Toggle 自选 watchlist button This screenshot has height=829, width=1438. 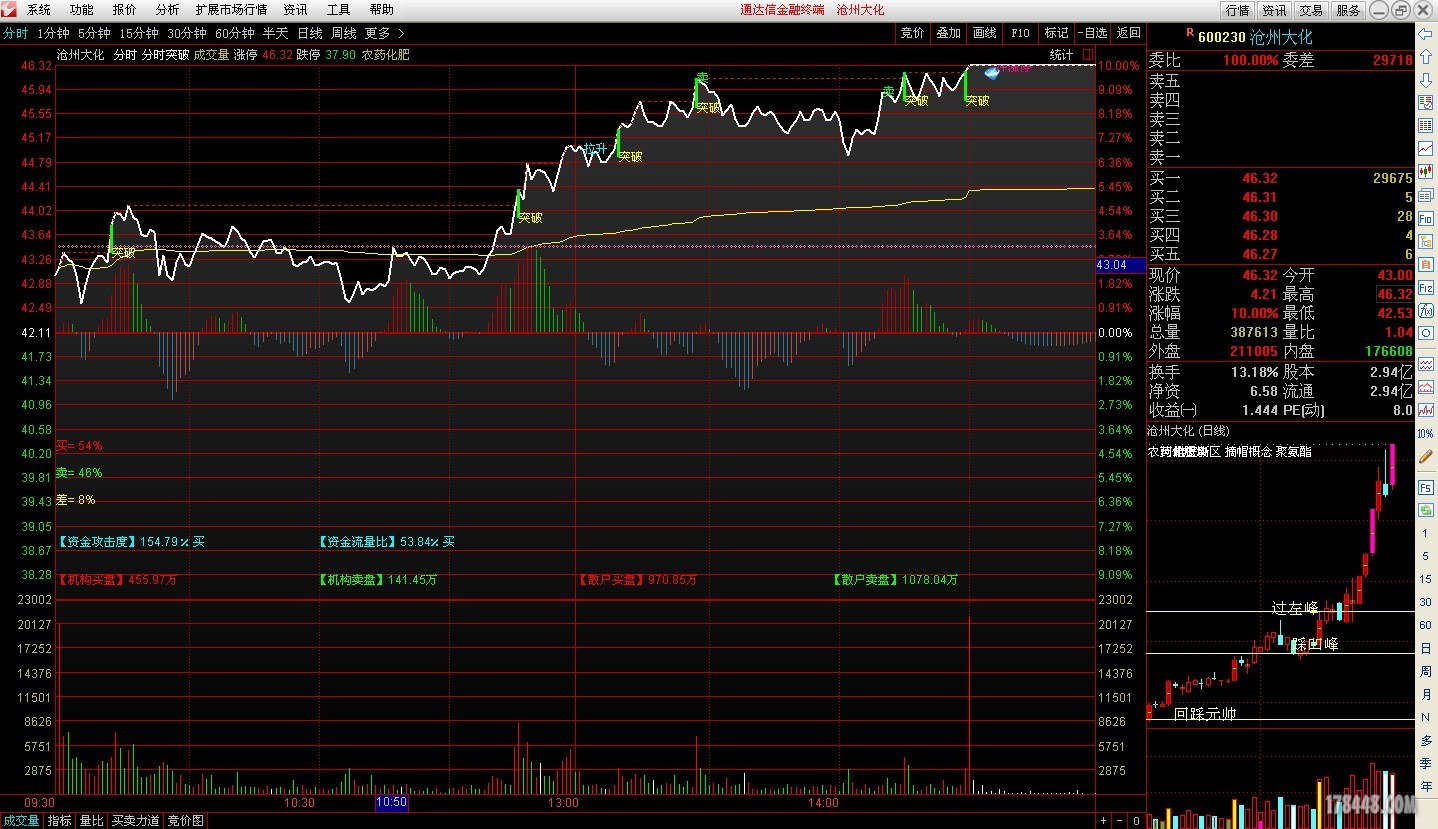pyautogui.click(x=1093, y=33)
